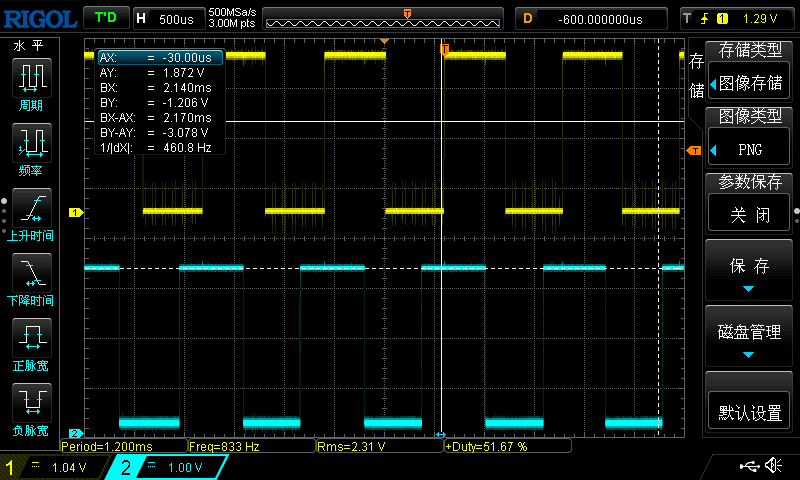The image size is (800, 480).
Task: Click the 1/|dX| 460.8 Hz value
Action: 187,148
